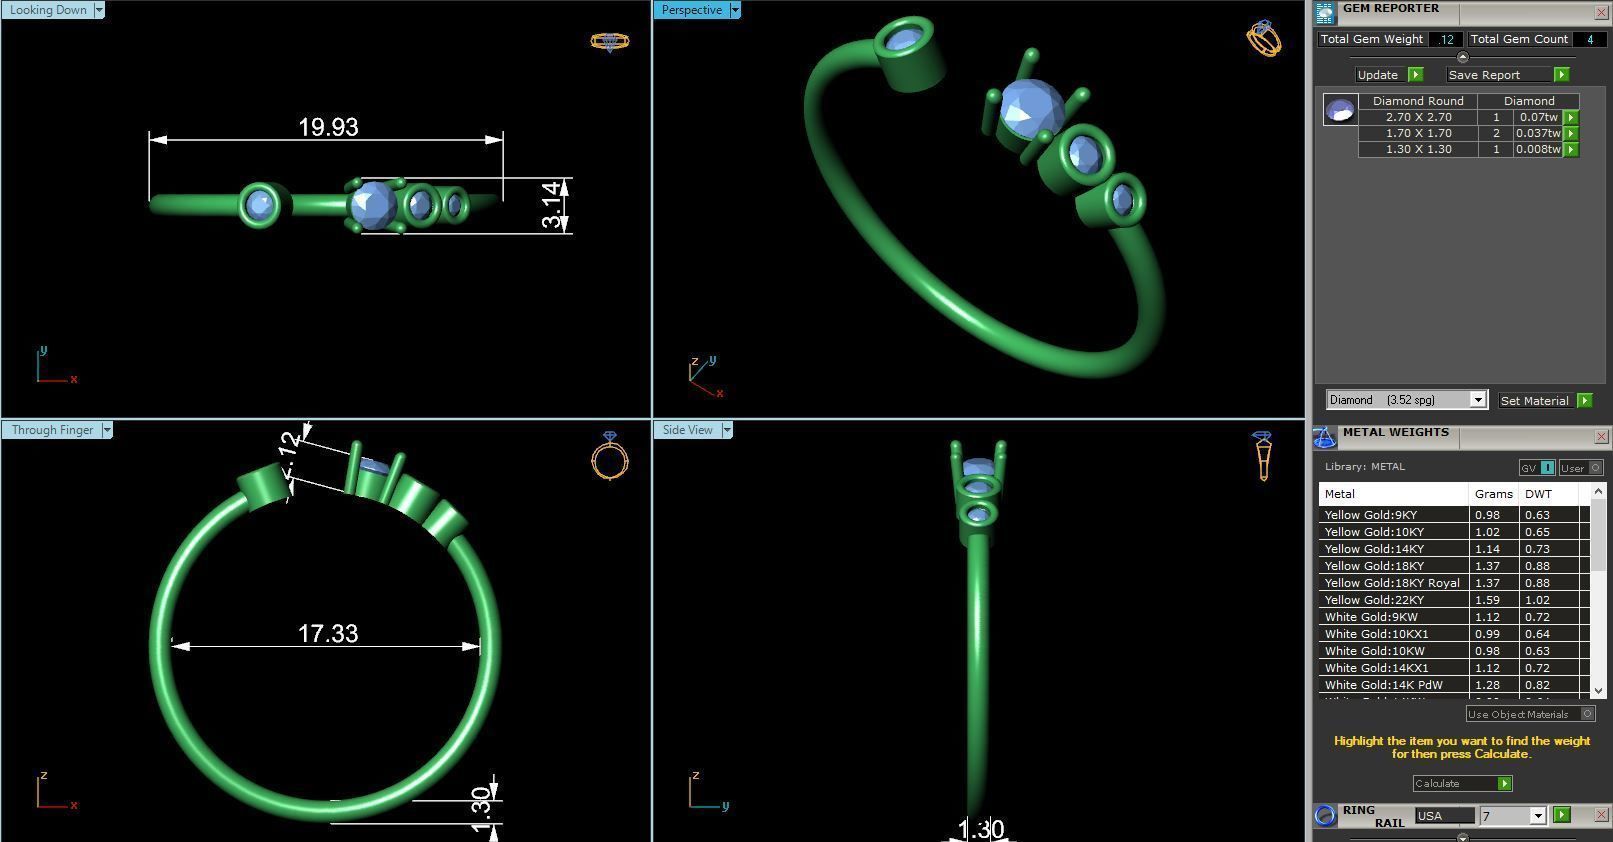Click the Looking Down viewport orientation ring icon
Image resolution: width=1613 pixels, height=842 pixels.
tap(610, 41)
